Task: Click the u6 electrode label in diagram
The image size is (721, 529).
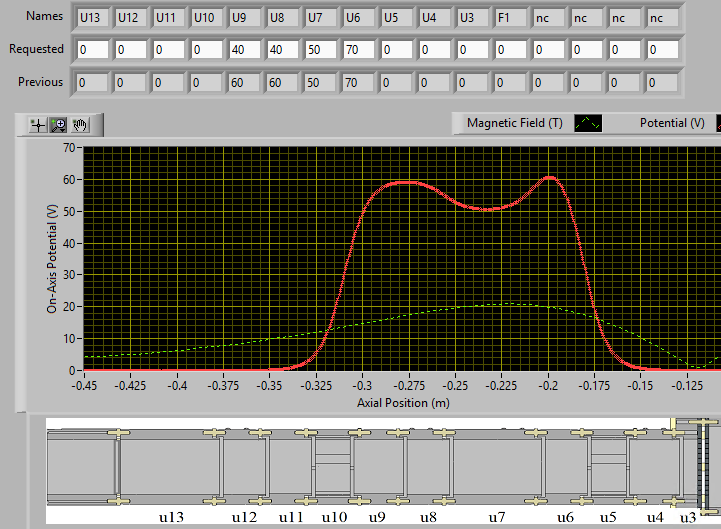Action: (565, 518)
